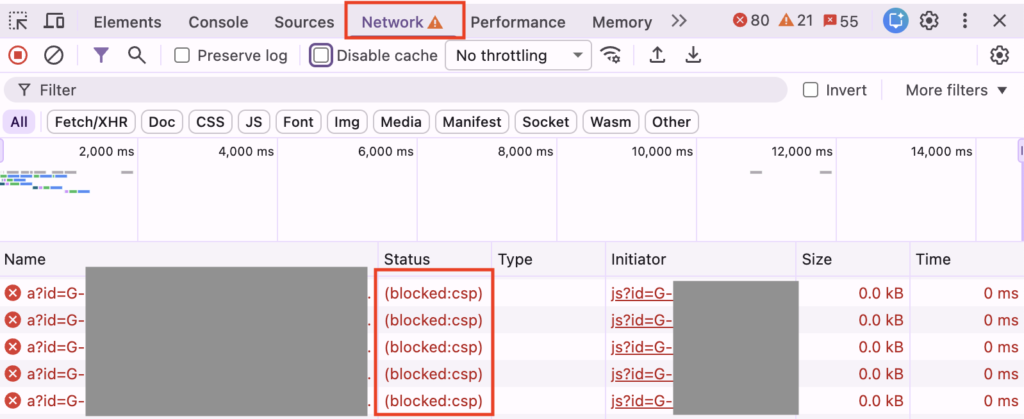The height and width of the screenshot is (419, 1024).
Task: Open network search with magnifier icon
Action: click(x=137, y=55)
